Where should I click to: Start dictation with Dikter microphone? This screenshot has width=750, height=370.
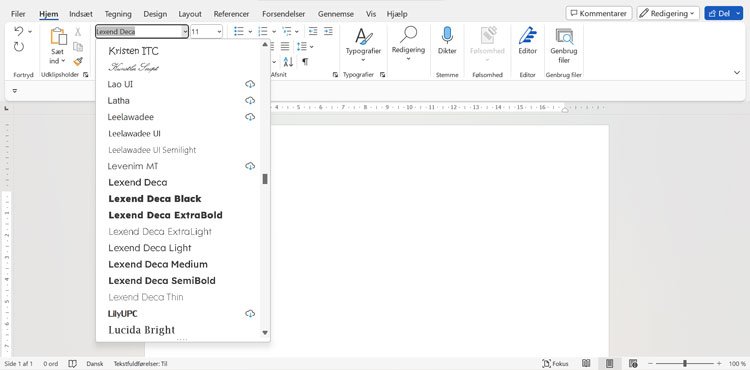(447, 41)
